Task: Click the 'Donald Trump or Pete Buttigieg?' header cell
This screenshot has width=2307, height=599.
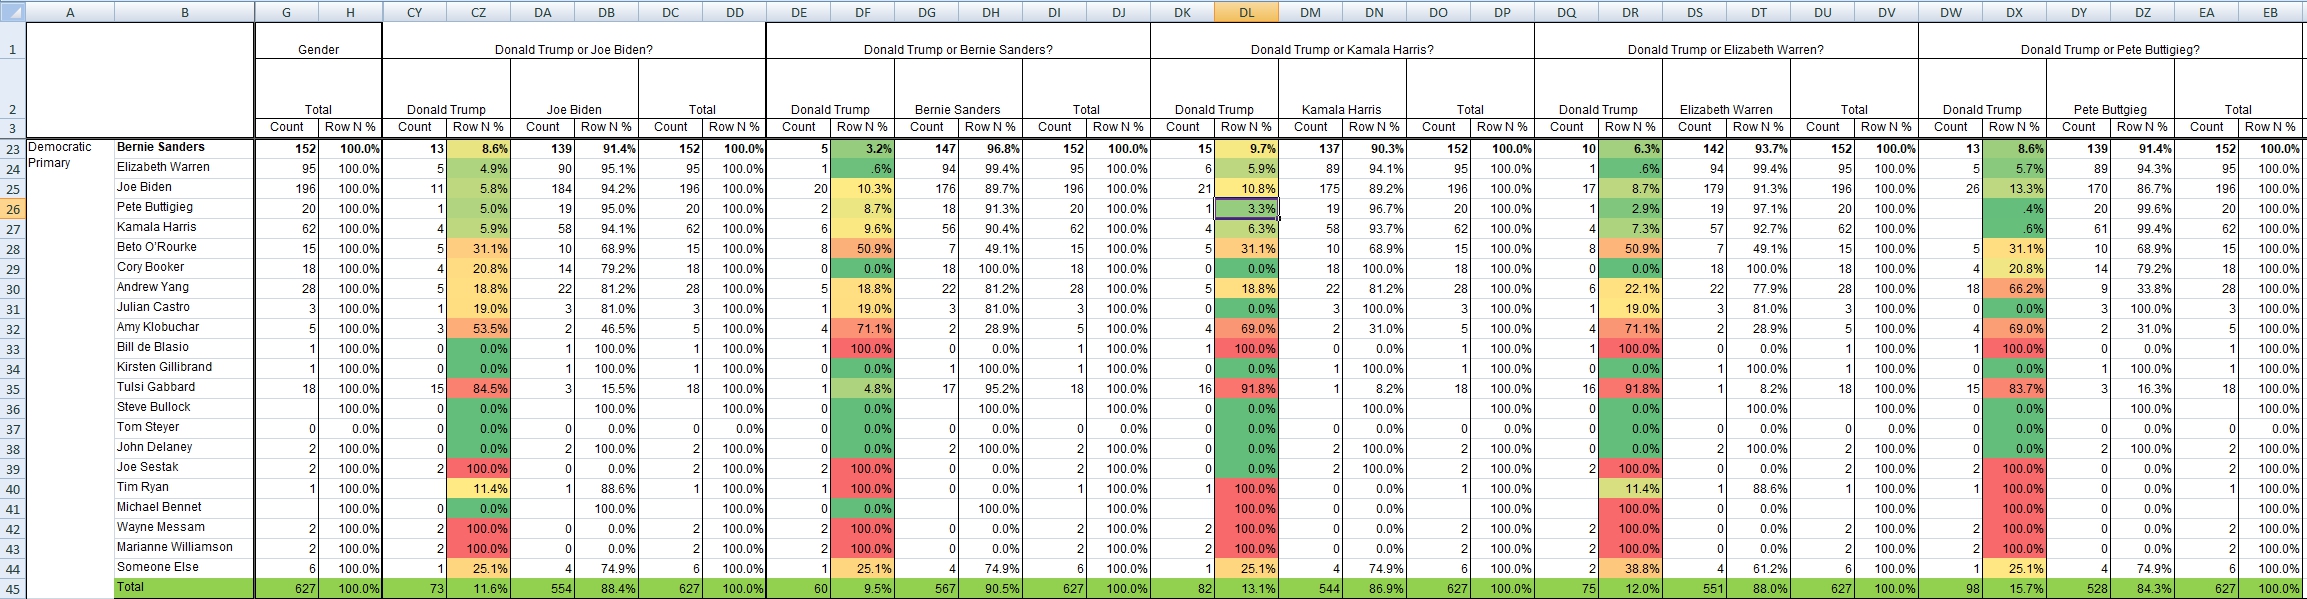Action: pyautogui.click(x=2110, y=41)
